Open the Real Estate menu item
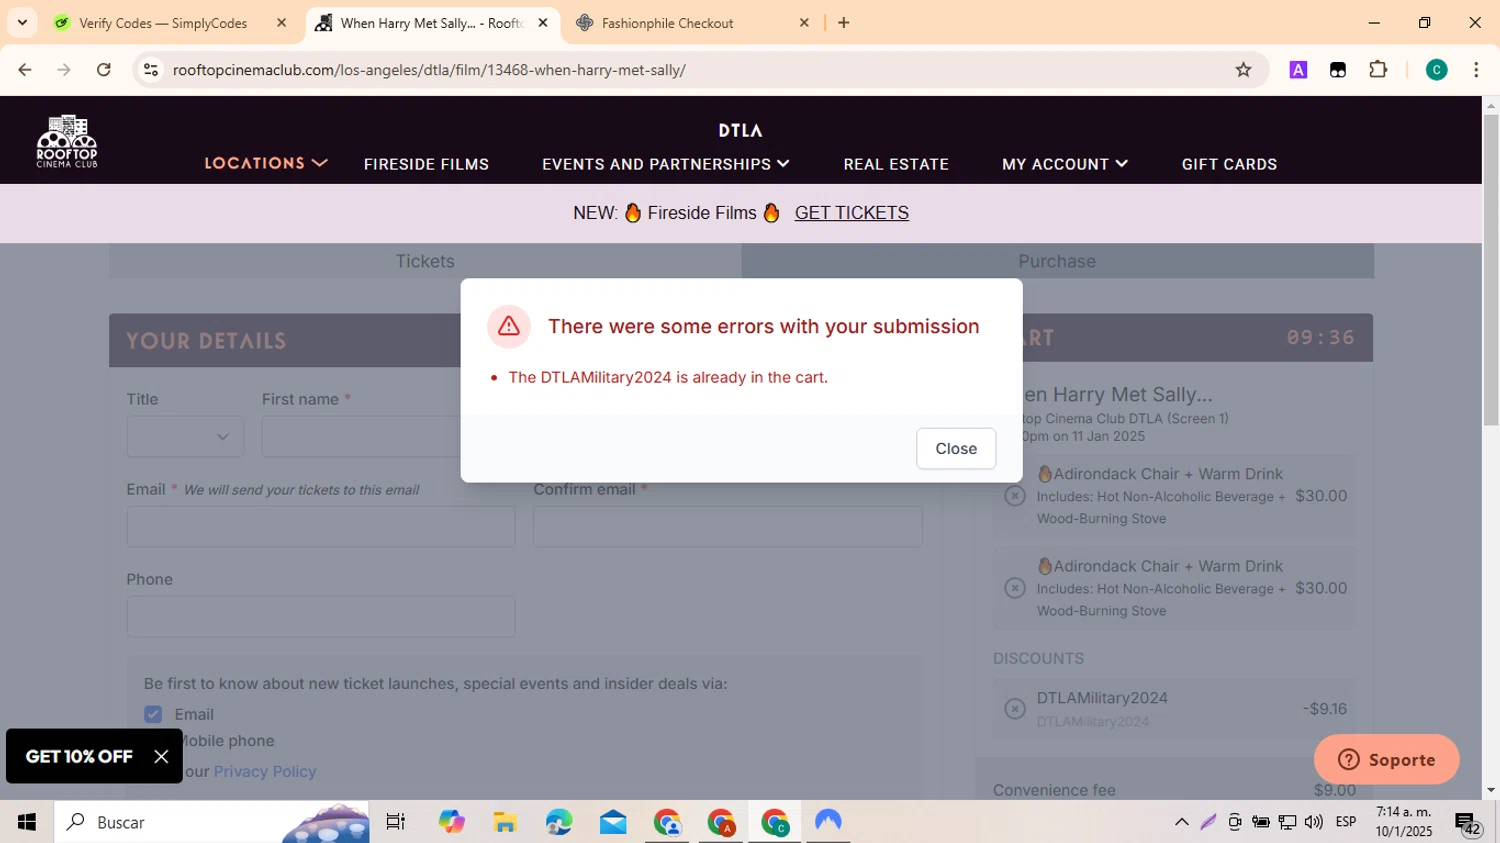Screen dimensions: 1500x843 pyautogui.click(x=896, y=164)
